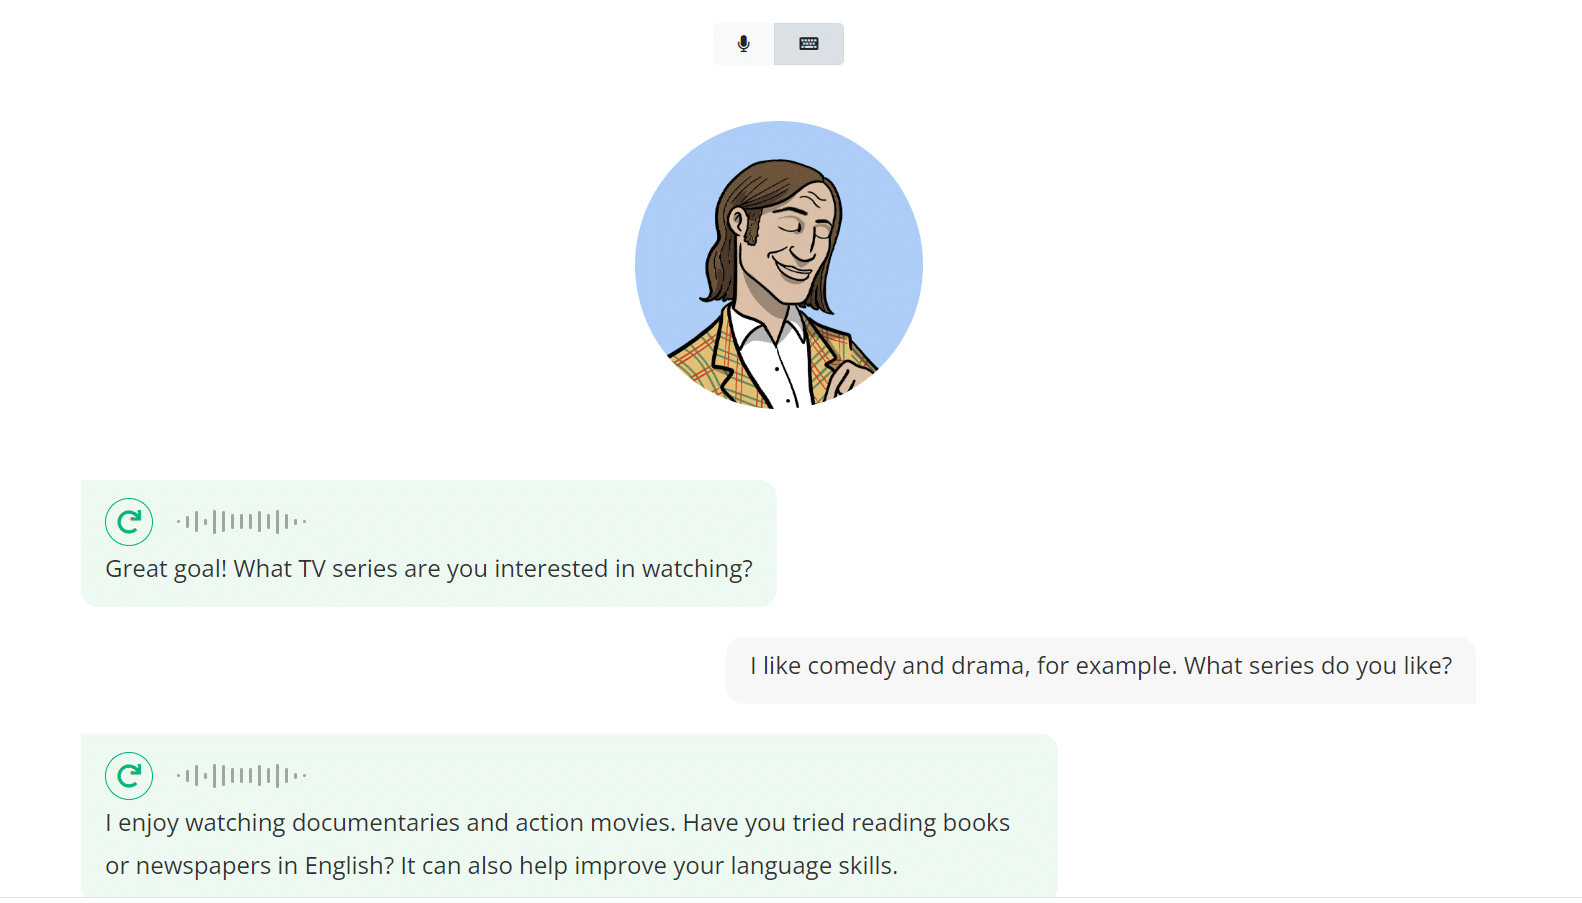
Task: Replay audio for the documentaries message
Action: click(129, 776)
